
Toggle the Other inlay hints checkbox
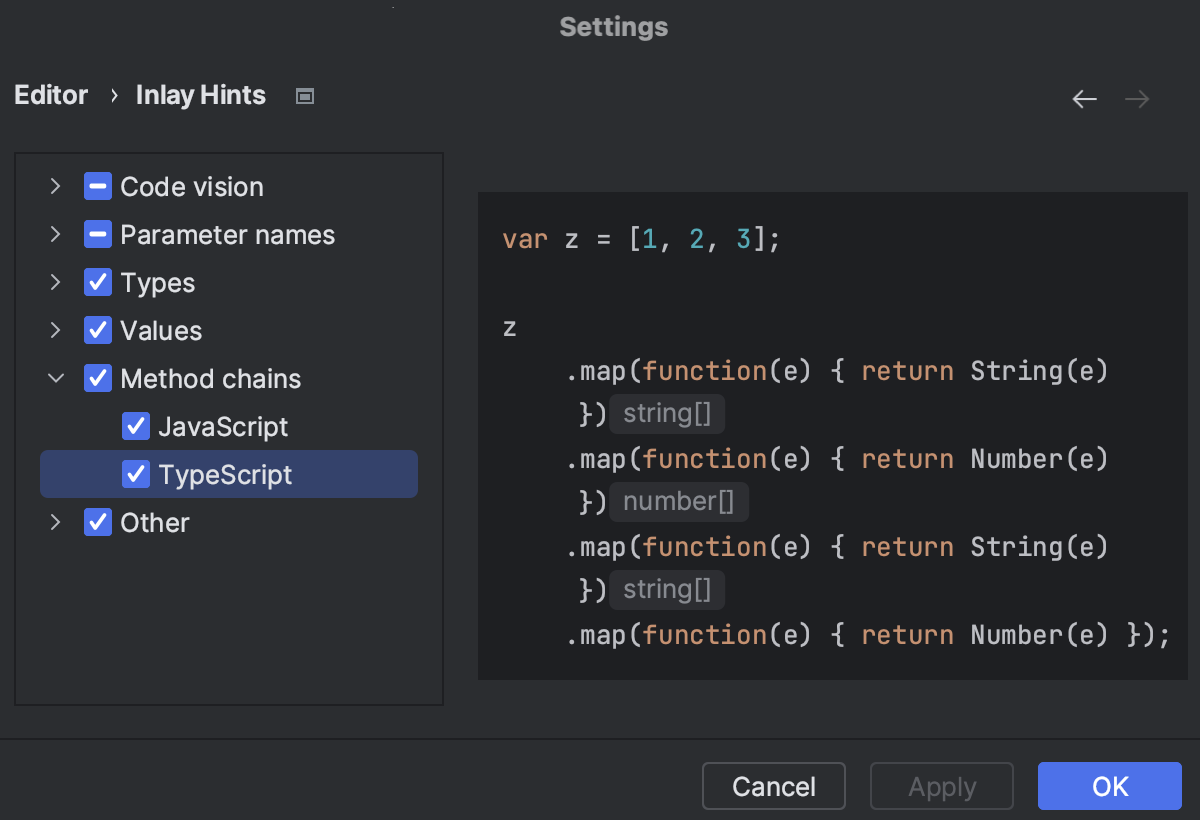click(97, 522)
